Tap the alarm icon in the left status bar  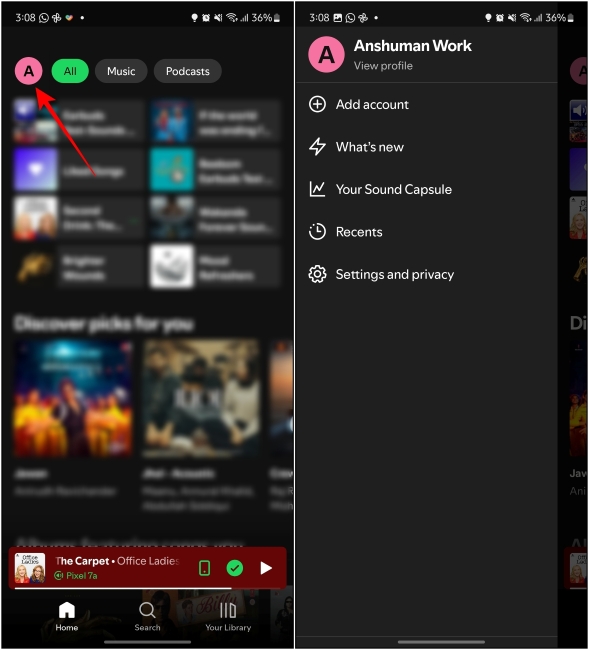pyautogui.click(x=206, y=18)
